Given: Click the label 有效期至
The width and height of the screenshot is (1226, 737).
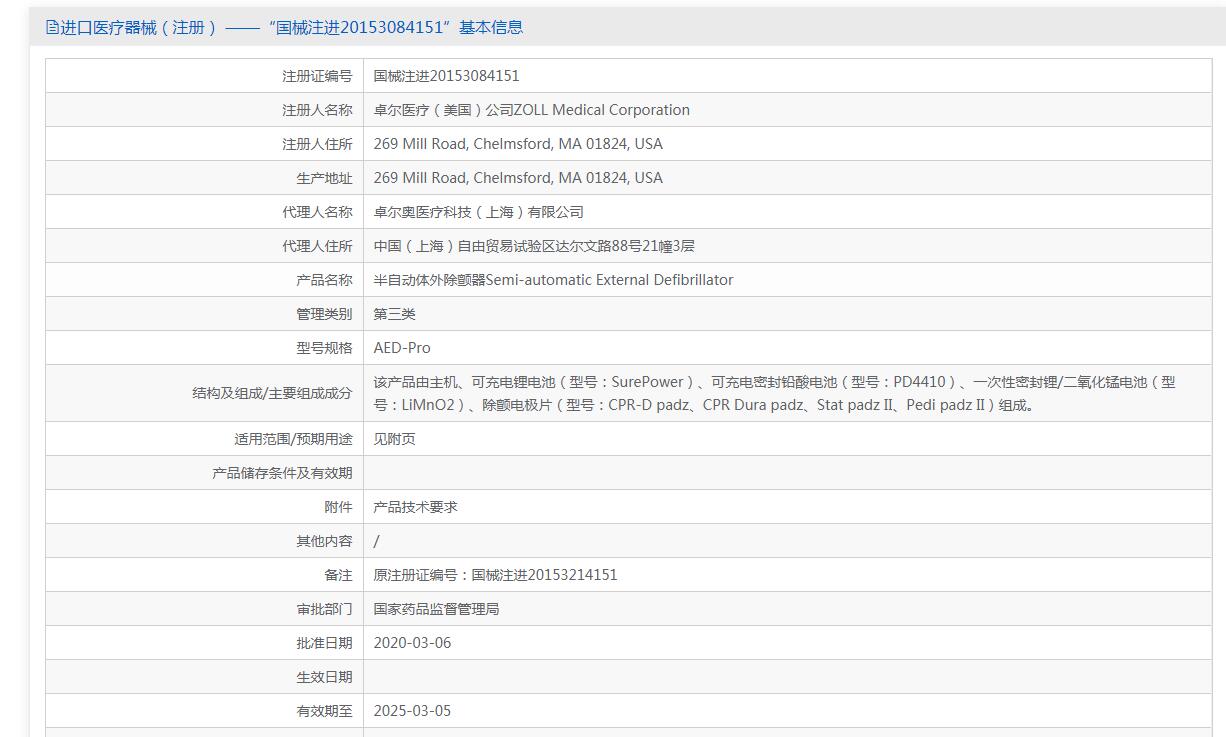Looking at the screenshot, I should pyautogui.click(x=324, y=711).
